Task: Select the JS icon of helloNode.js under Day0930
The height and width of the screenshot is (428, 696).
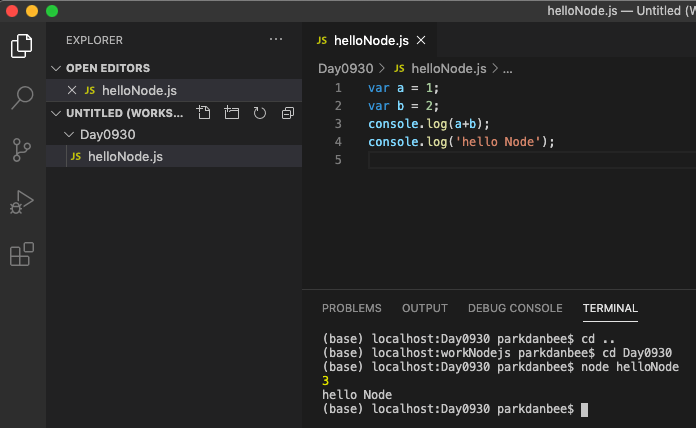Action: pos(76,156)
